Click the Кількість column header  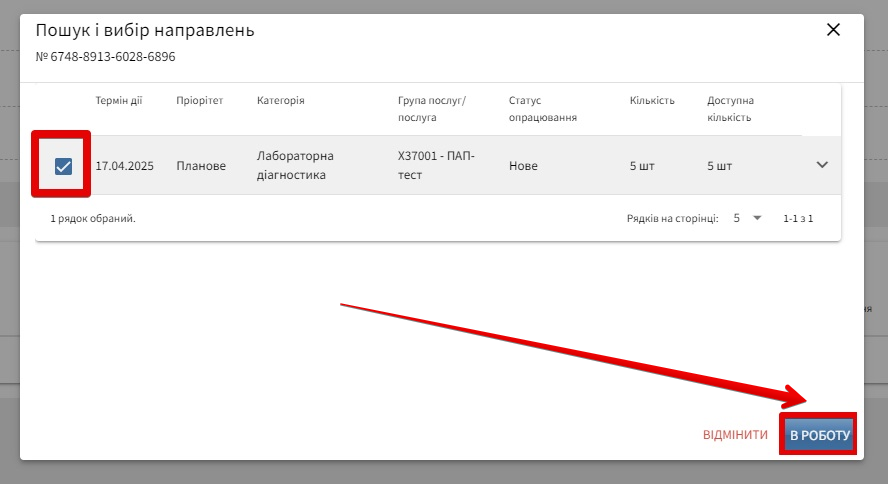(x=652, y=101)
